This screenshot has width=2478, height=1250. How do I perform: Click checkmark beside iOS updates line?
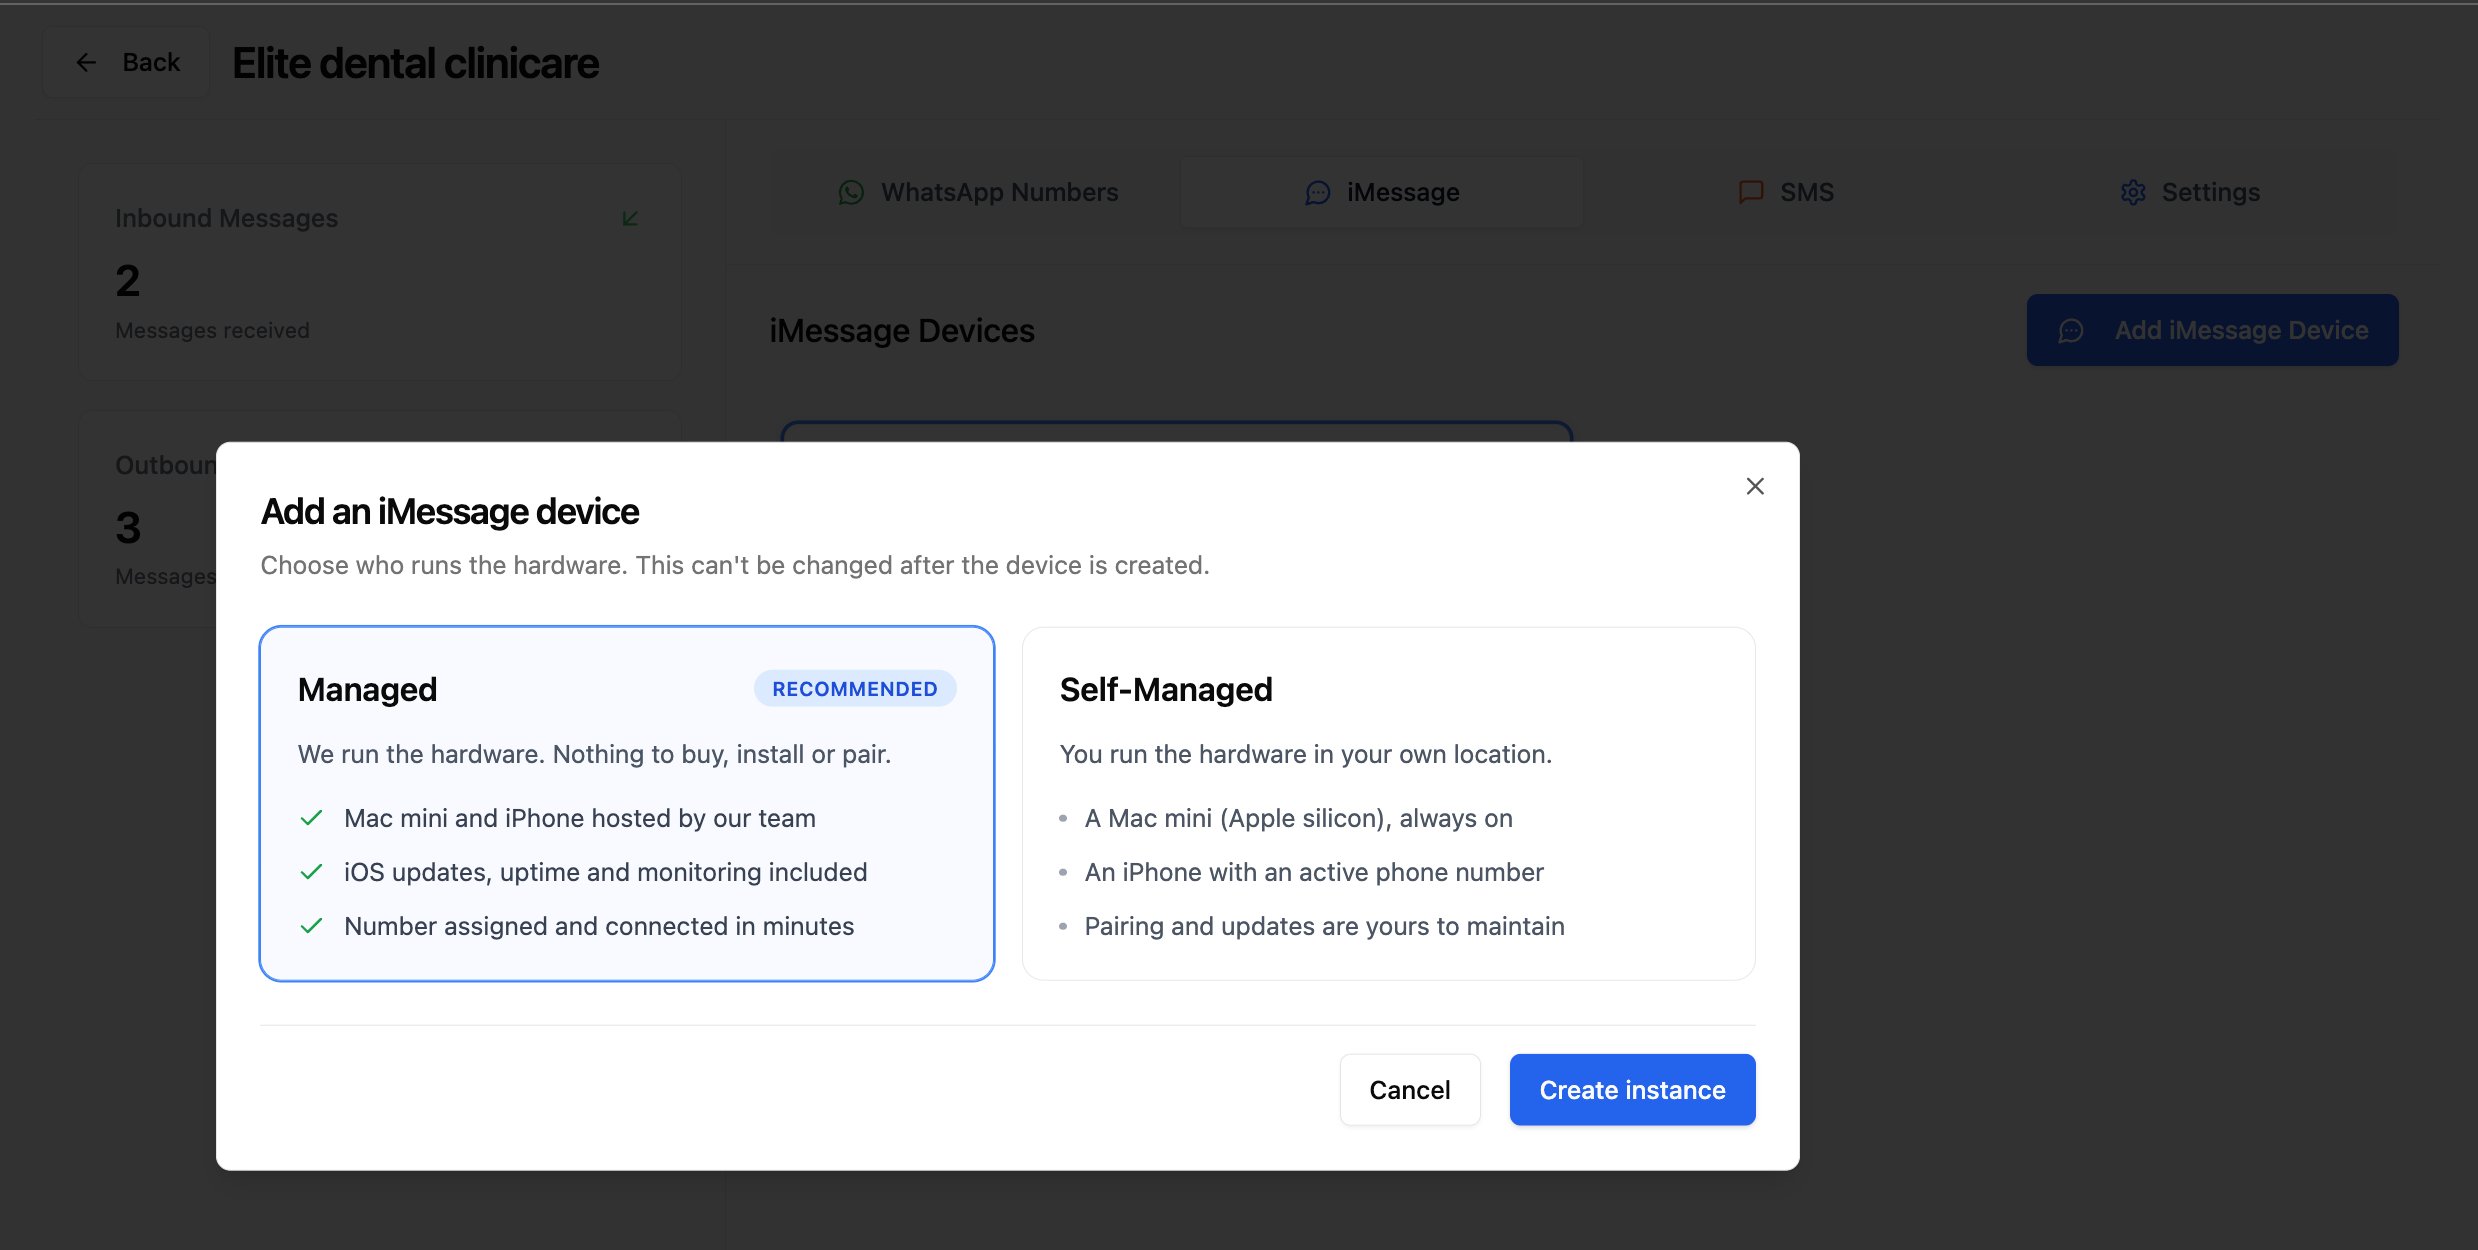tap(311, 872)
